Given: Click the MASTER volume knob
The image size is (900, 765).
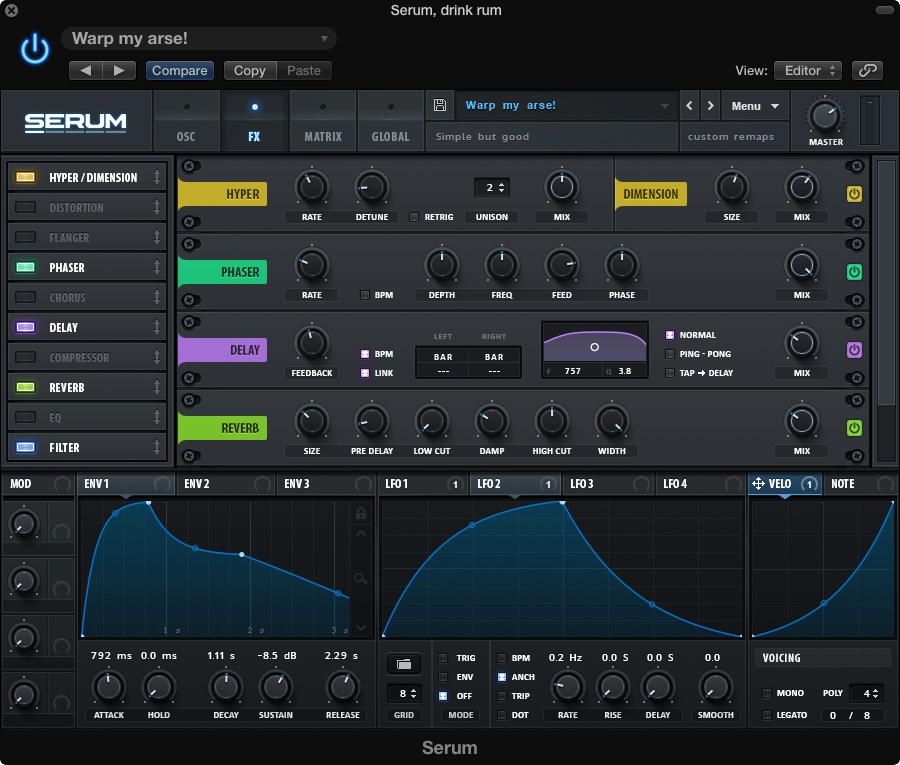Looking at the screenshot, I should point(825,116).
